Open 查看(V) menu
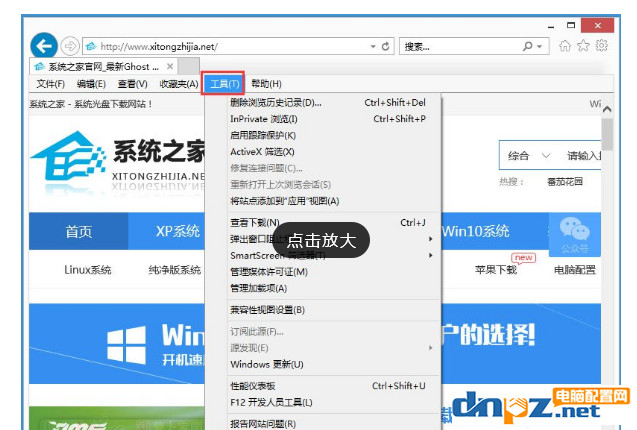This screenshot has height=430, width=637. (132, 84)
